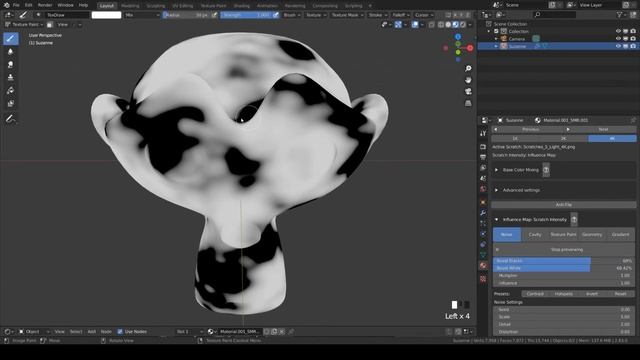The height and width of the screenshot is (360, 640).
Task: Toggle Use Nodes checkbox
Action: 120,331
